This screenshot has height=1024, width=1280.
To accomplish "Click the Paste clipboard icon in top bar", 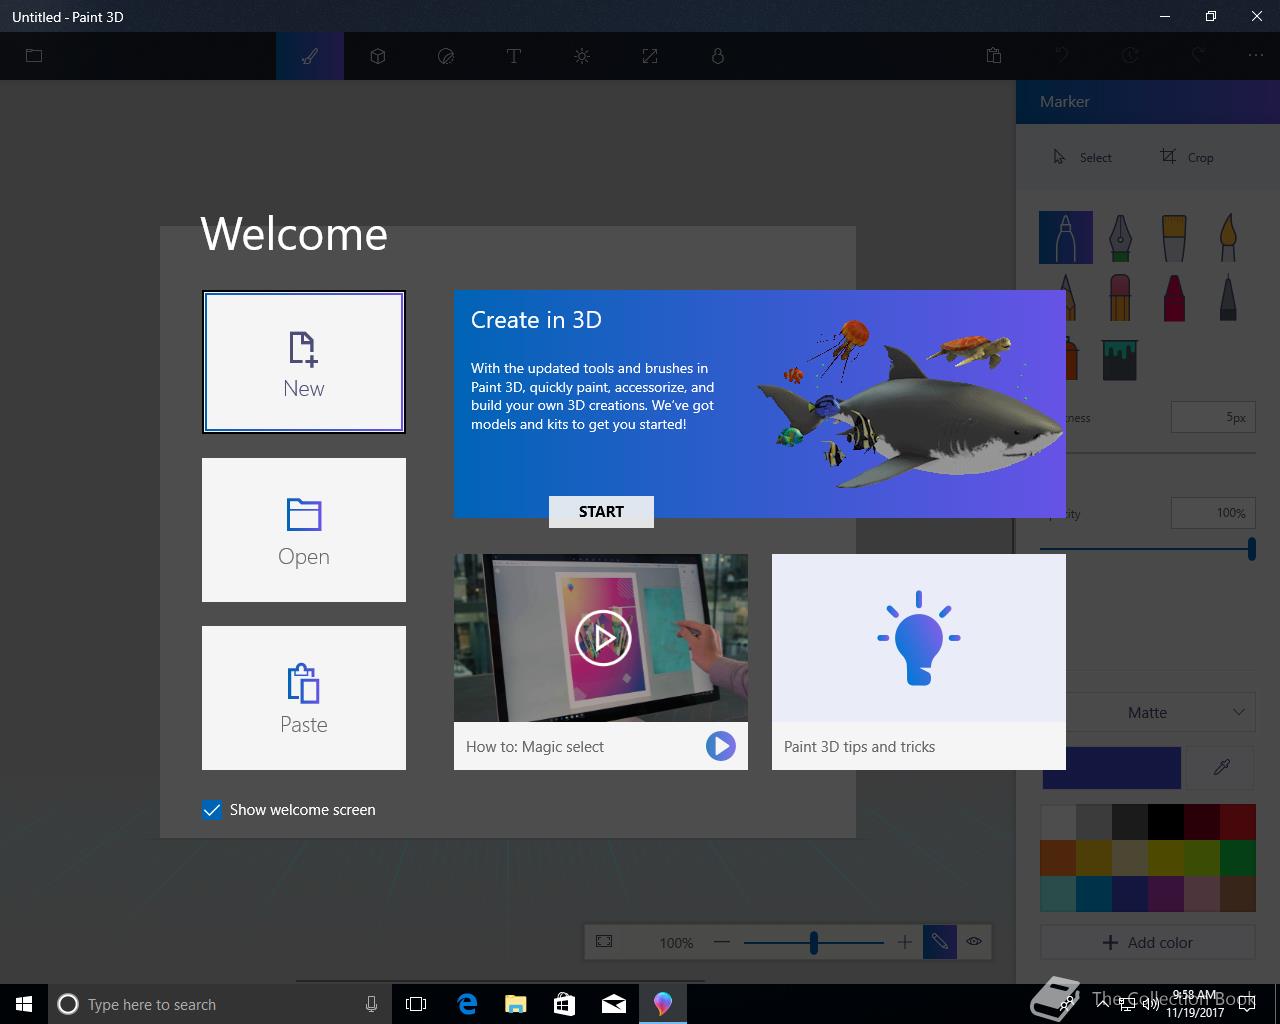I will click(x=994, y=56).
